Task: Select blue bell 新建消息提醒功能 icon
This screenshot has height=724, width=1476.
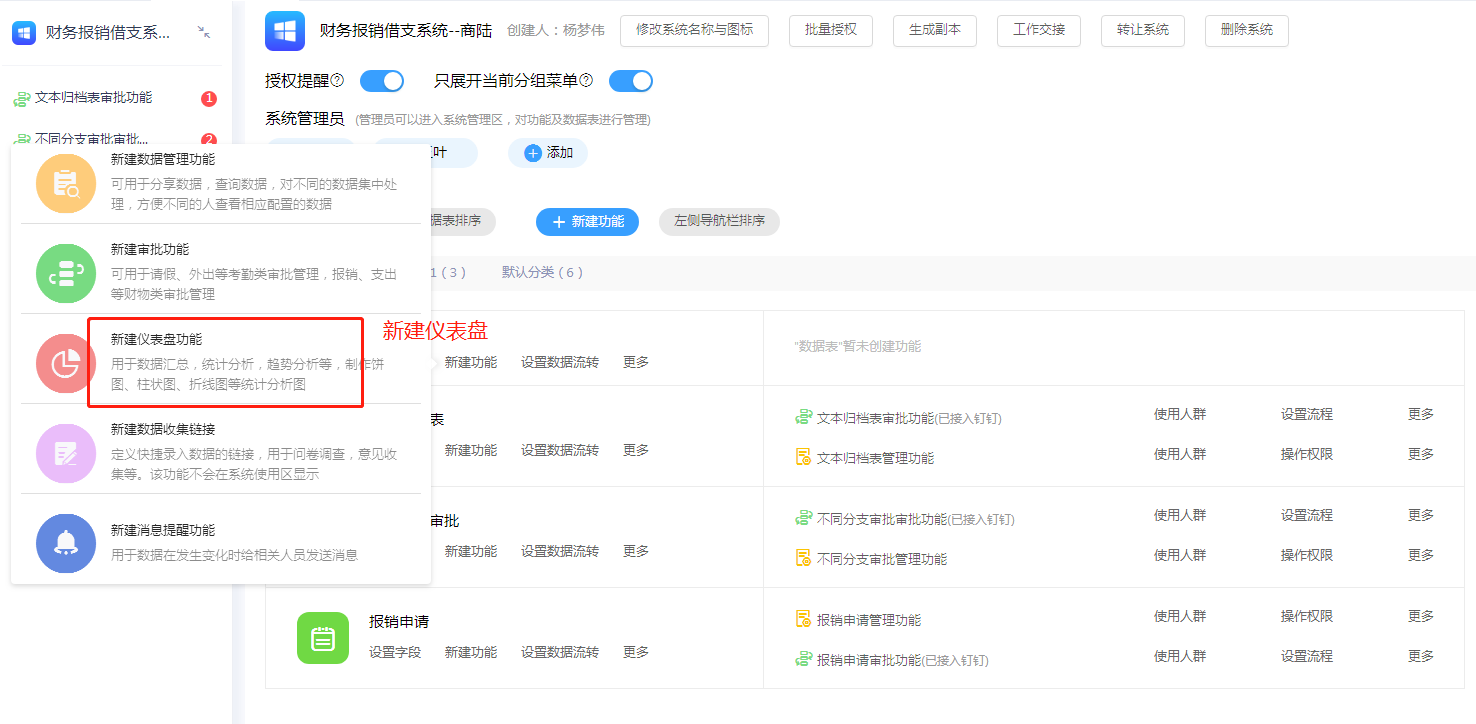Action: [66, 543]
